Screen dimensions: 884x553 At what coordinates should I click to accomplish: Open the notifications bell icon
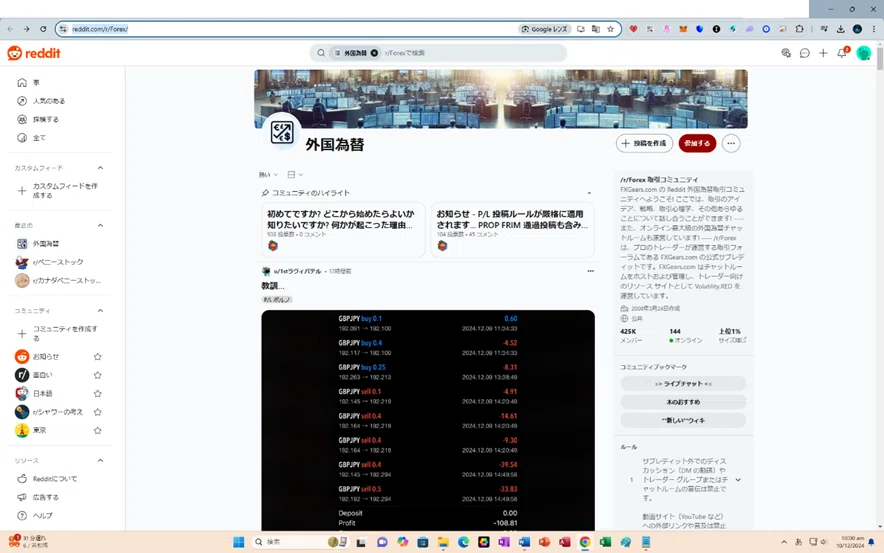click(x=842, y=53)
